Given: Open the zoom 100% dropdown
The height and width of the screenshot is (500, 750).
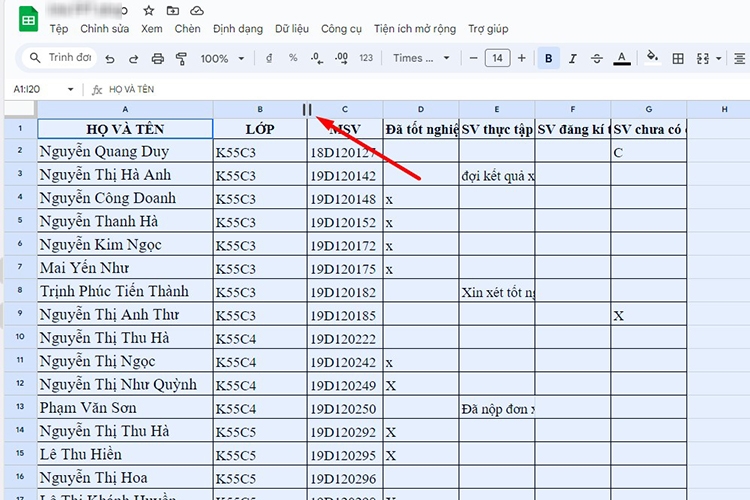Looking at the screenshot, I should (x=222, y=58).
